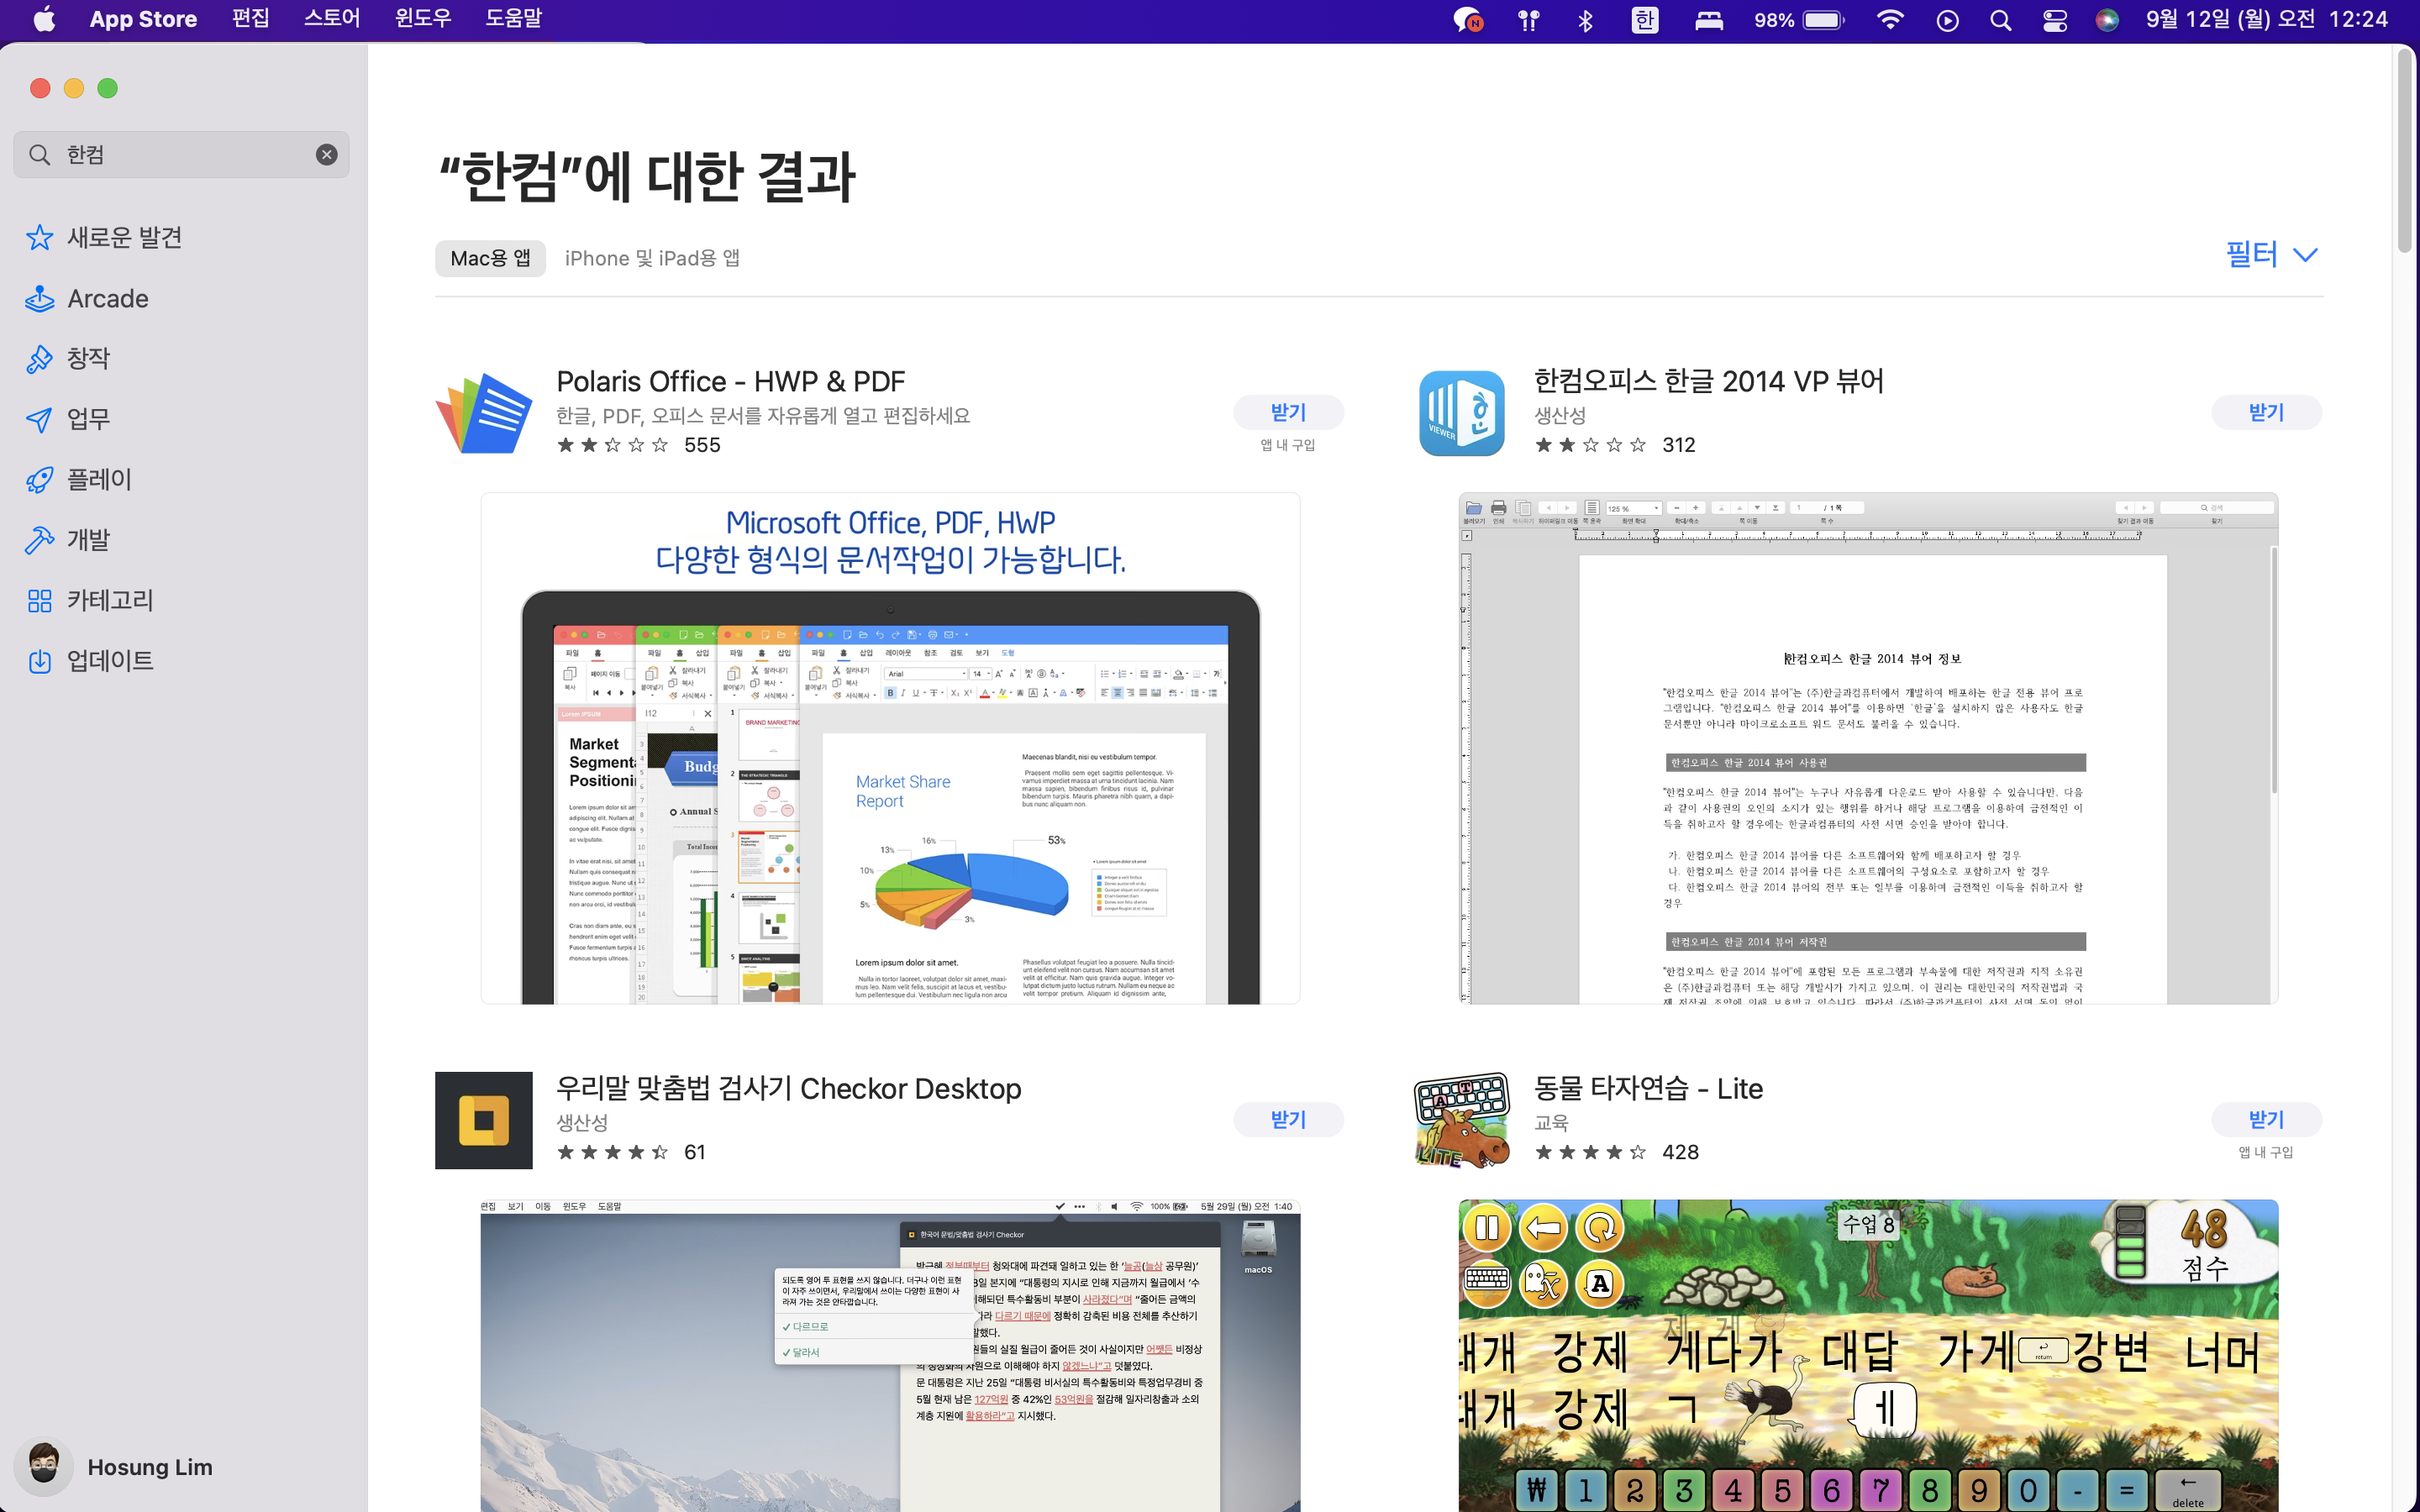
Task: Get 우리말 맞춤법 검사기 Checkor Desktop with 받기
Action: [1288, 1119]
